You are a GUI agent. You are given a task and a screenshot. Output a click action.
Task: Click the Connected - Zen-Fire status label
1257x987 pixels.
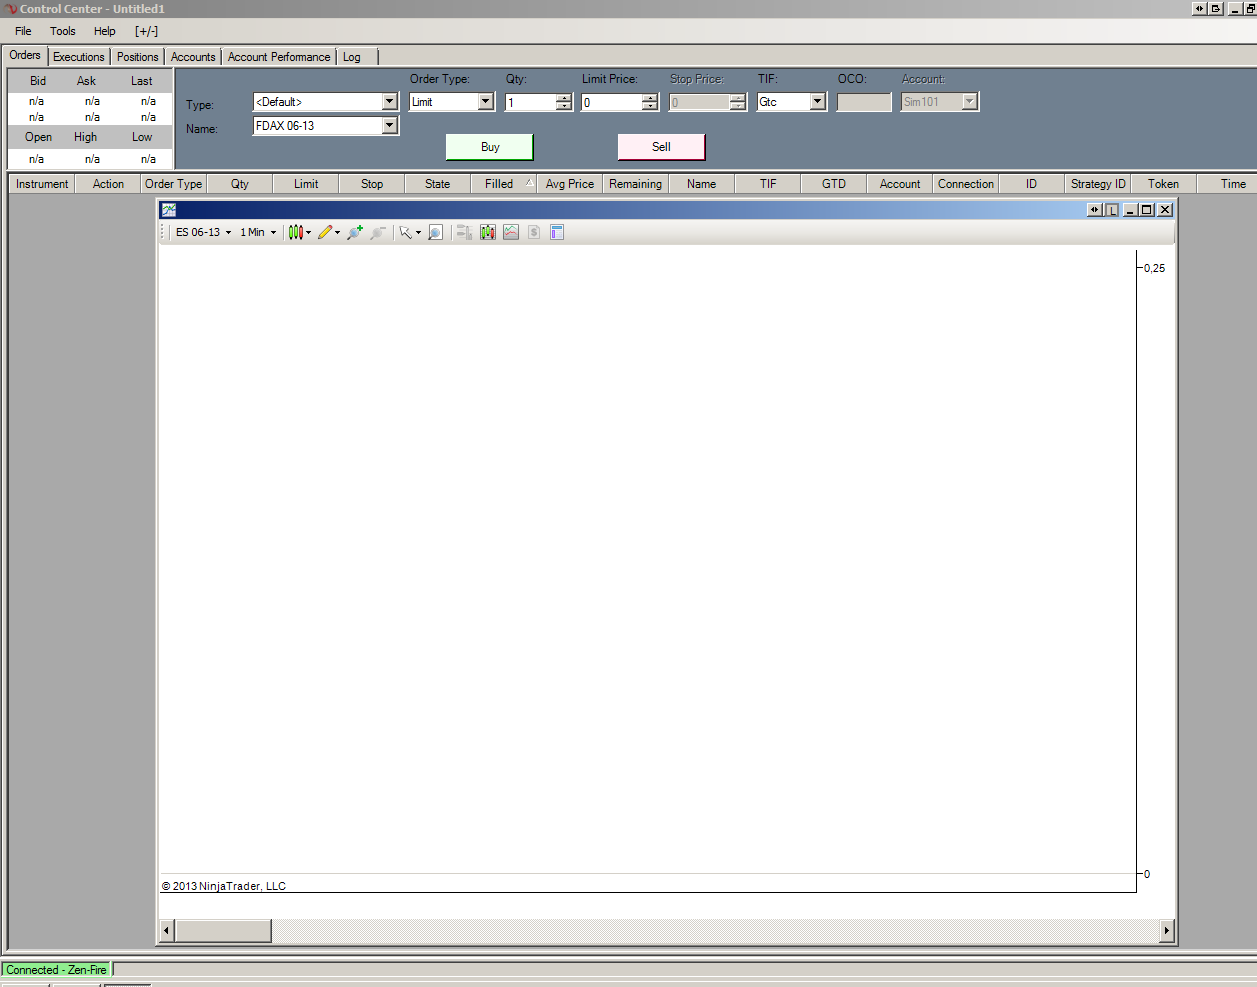pos(57,970)
